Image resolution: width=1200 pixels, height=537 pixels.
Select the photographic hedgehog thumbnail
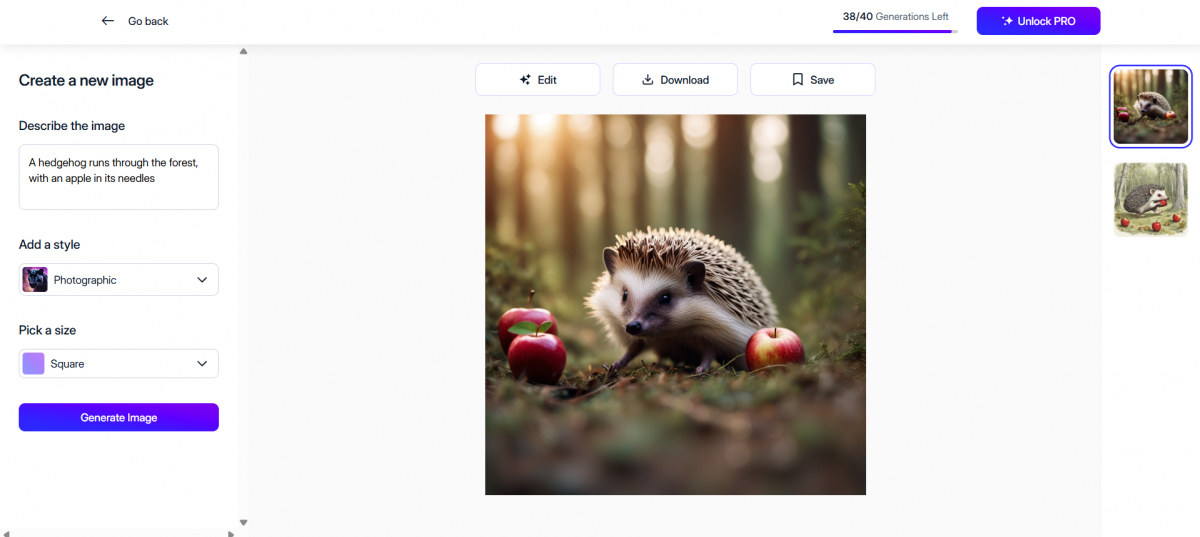(x=1150, y=107)
